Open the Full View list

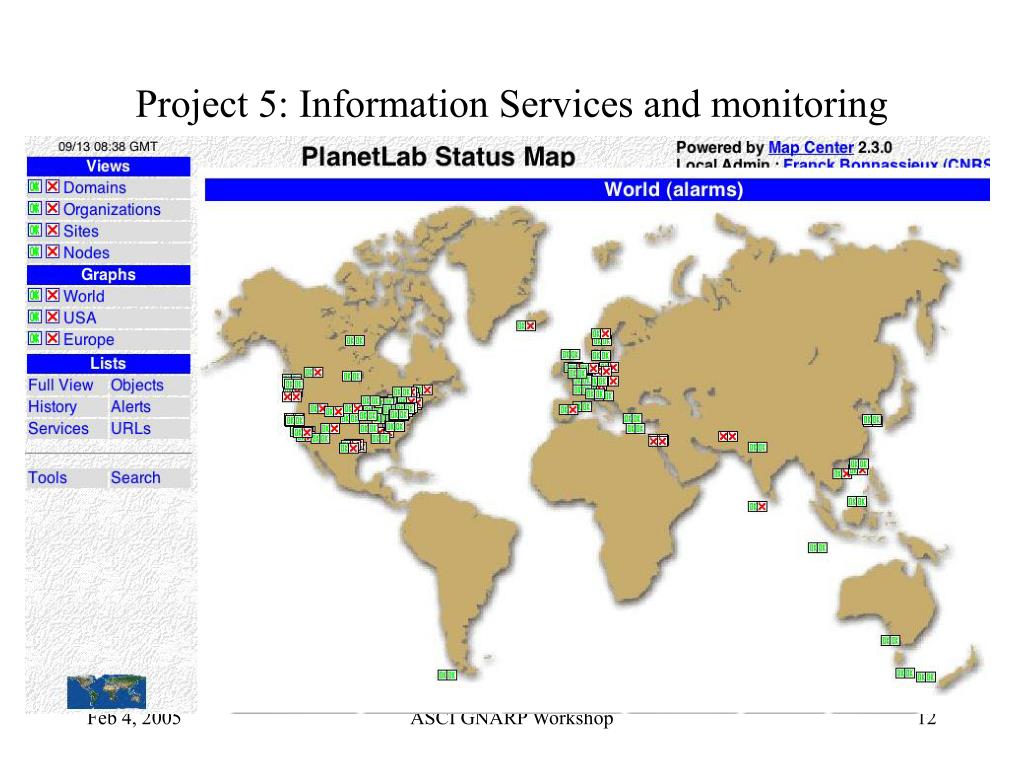tap(61, 385)
